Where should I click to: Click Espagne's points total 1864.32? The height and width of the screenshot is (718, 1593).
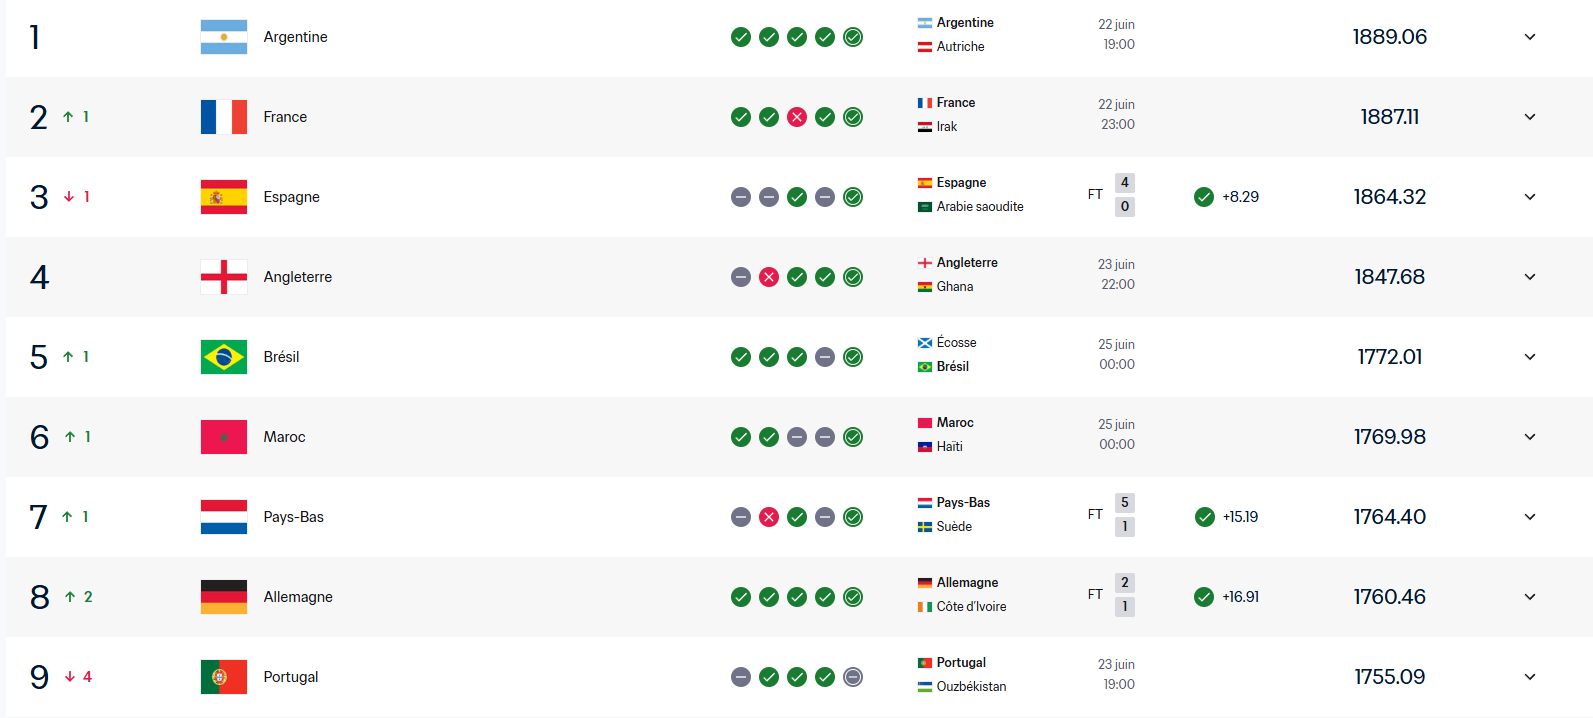(x=1390, y=197)
